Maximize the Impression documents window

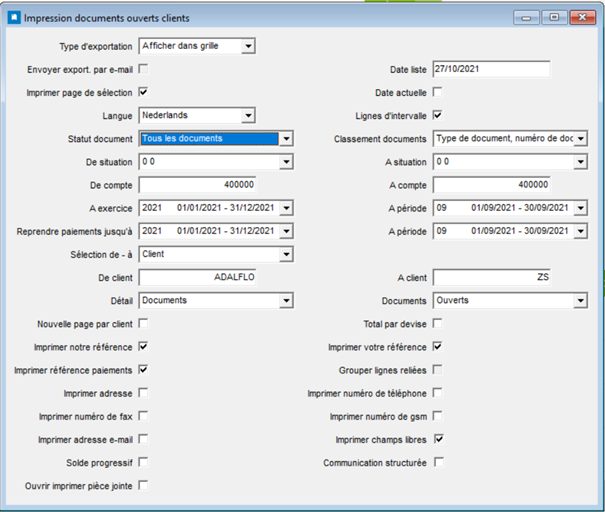pos(554,18)
